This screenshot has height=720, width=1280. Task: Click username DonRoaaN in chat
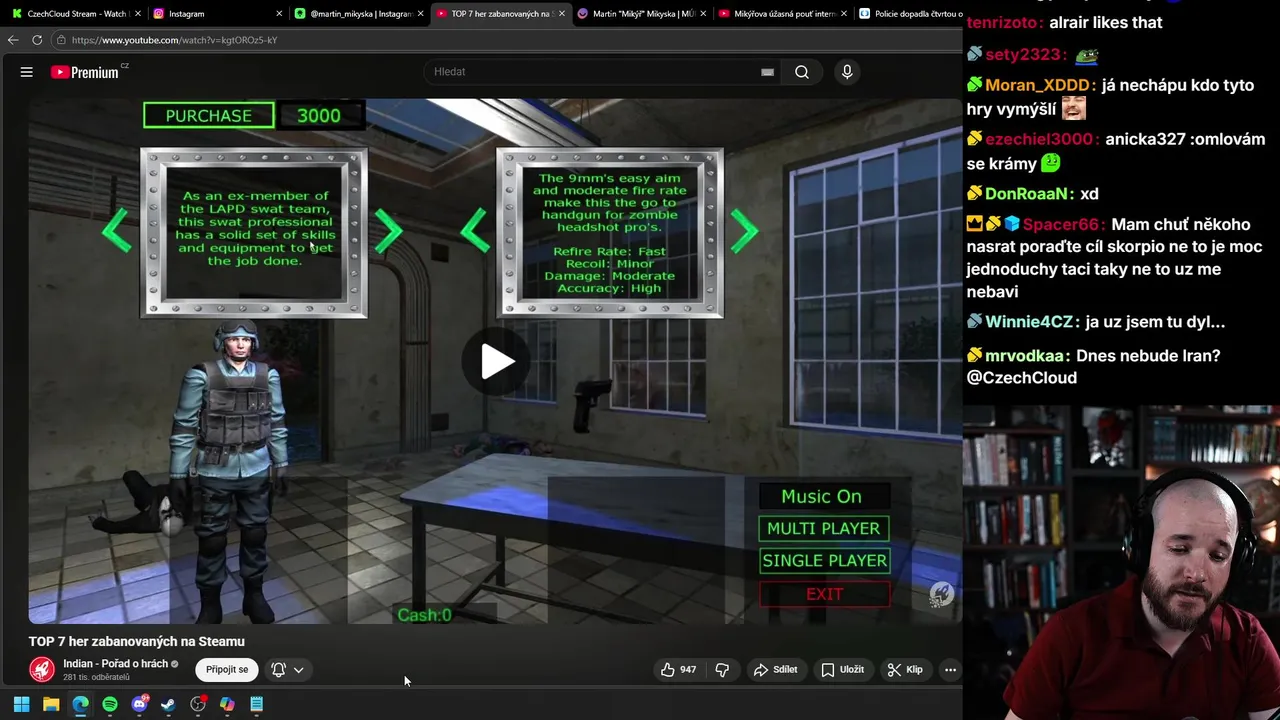1027,194
